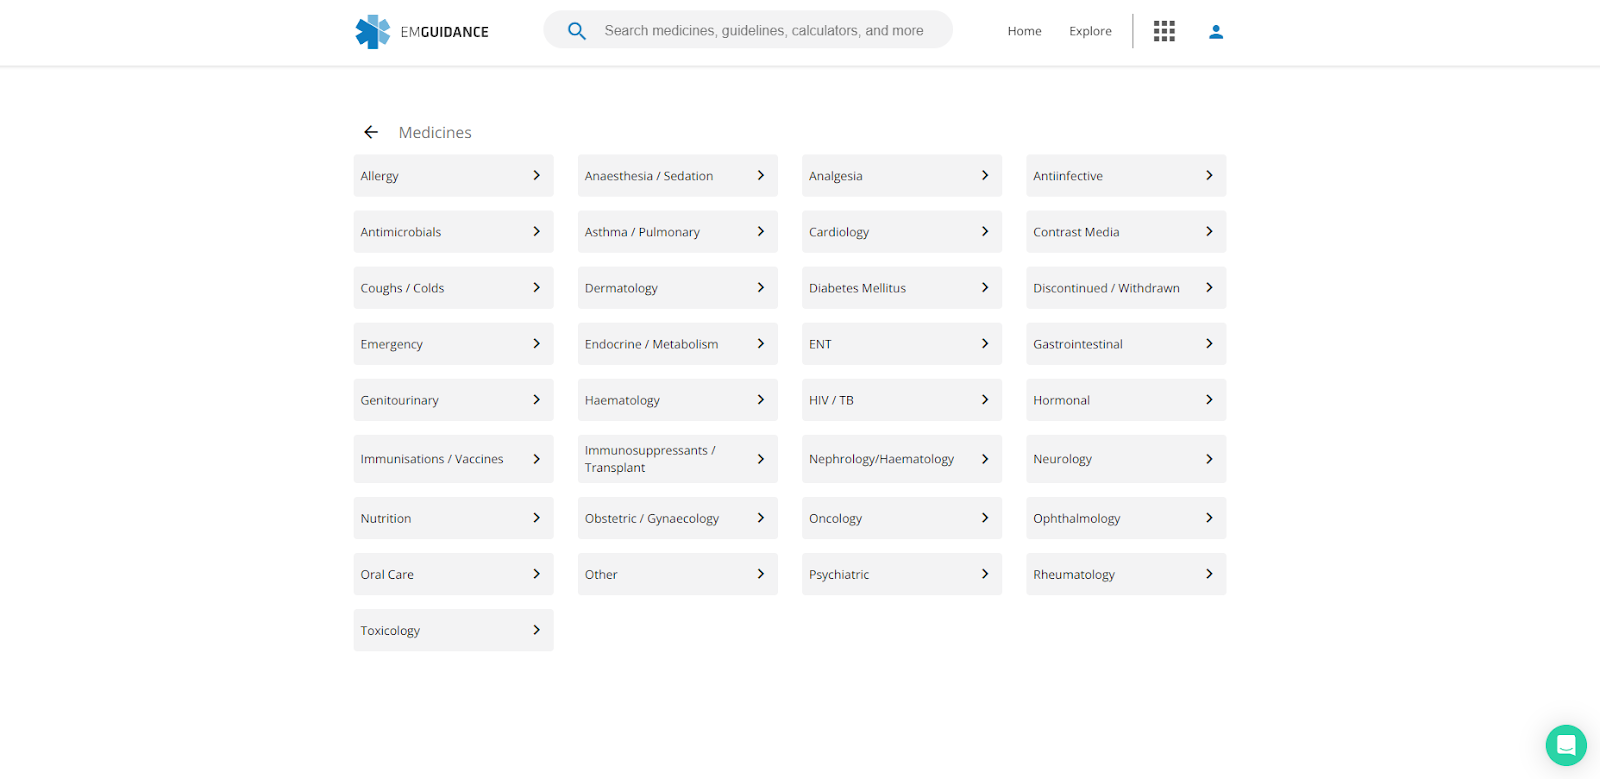This screenshot has width=1600, height=779.
Task: Choose the Nutrition category
Action: [453, 518]
